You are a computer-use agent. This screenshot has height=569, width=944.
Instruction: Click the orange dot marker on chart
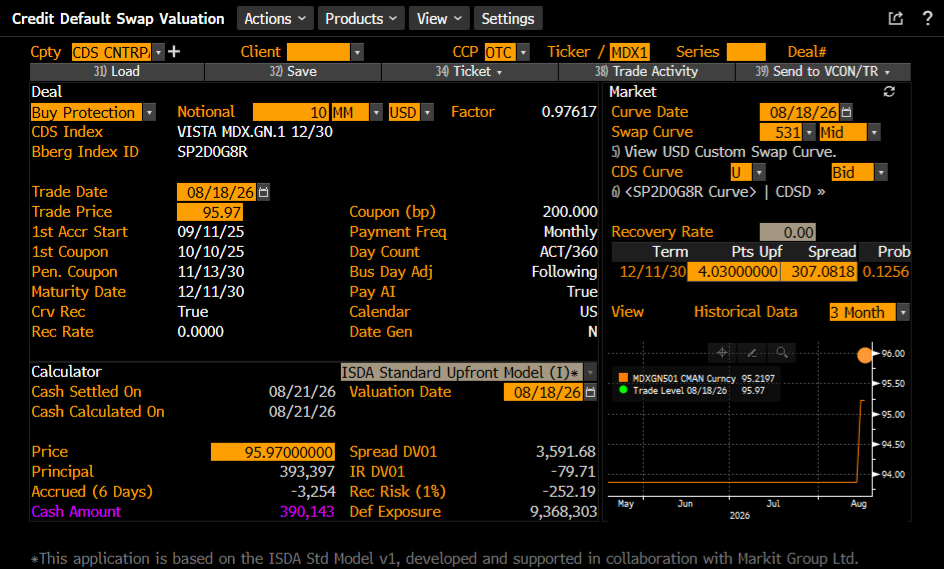tap(865, 355)
